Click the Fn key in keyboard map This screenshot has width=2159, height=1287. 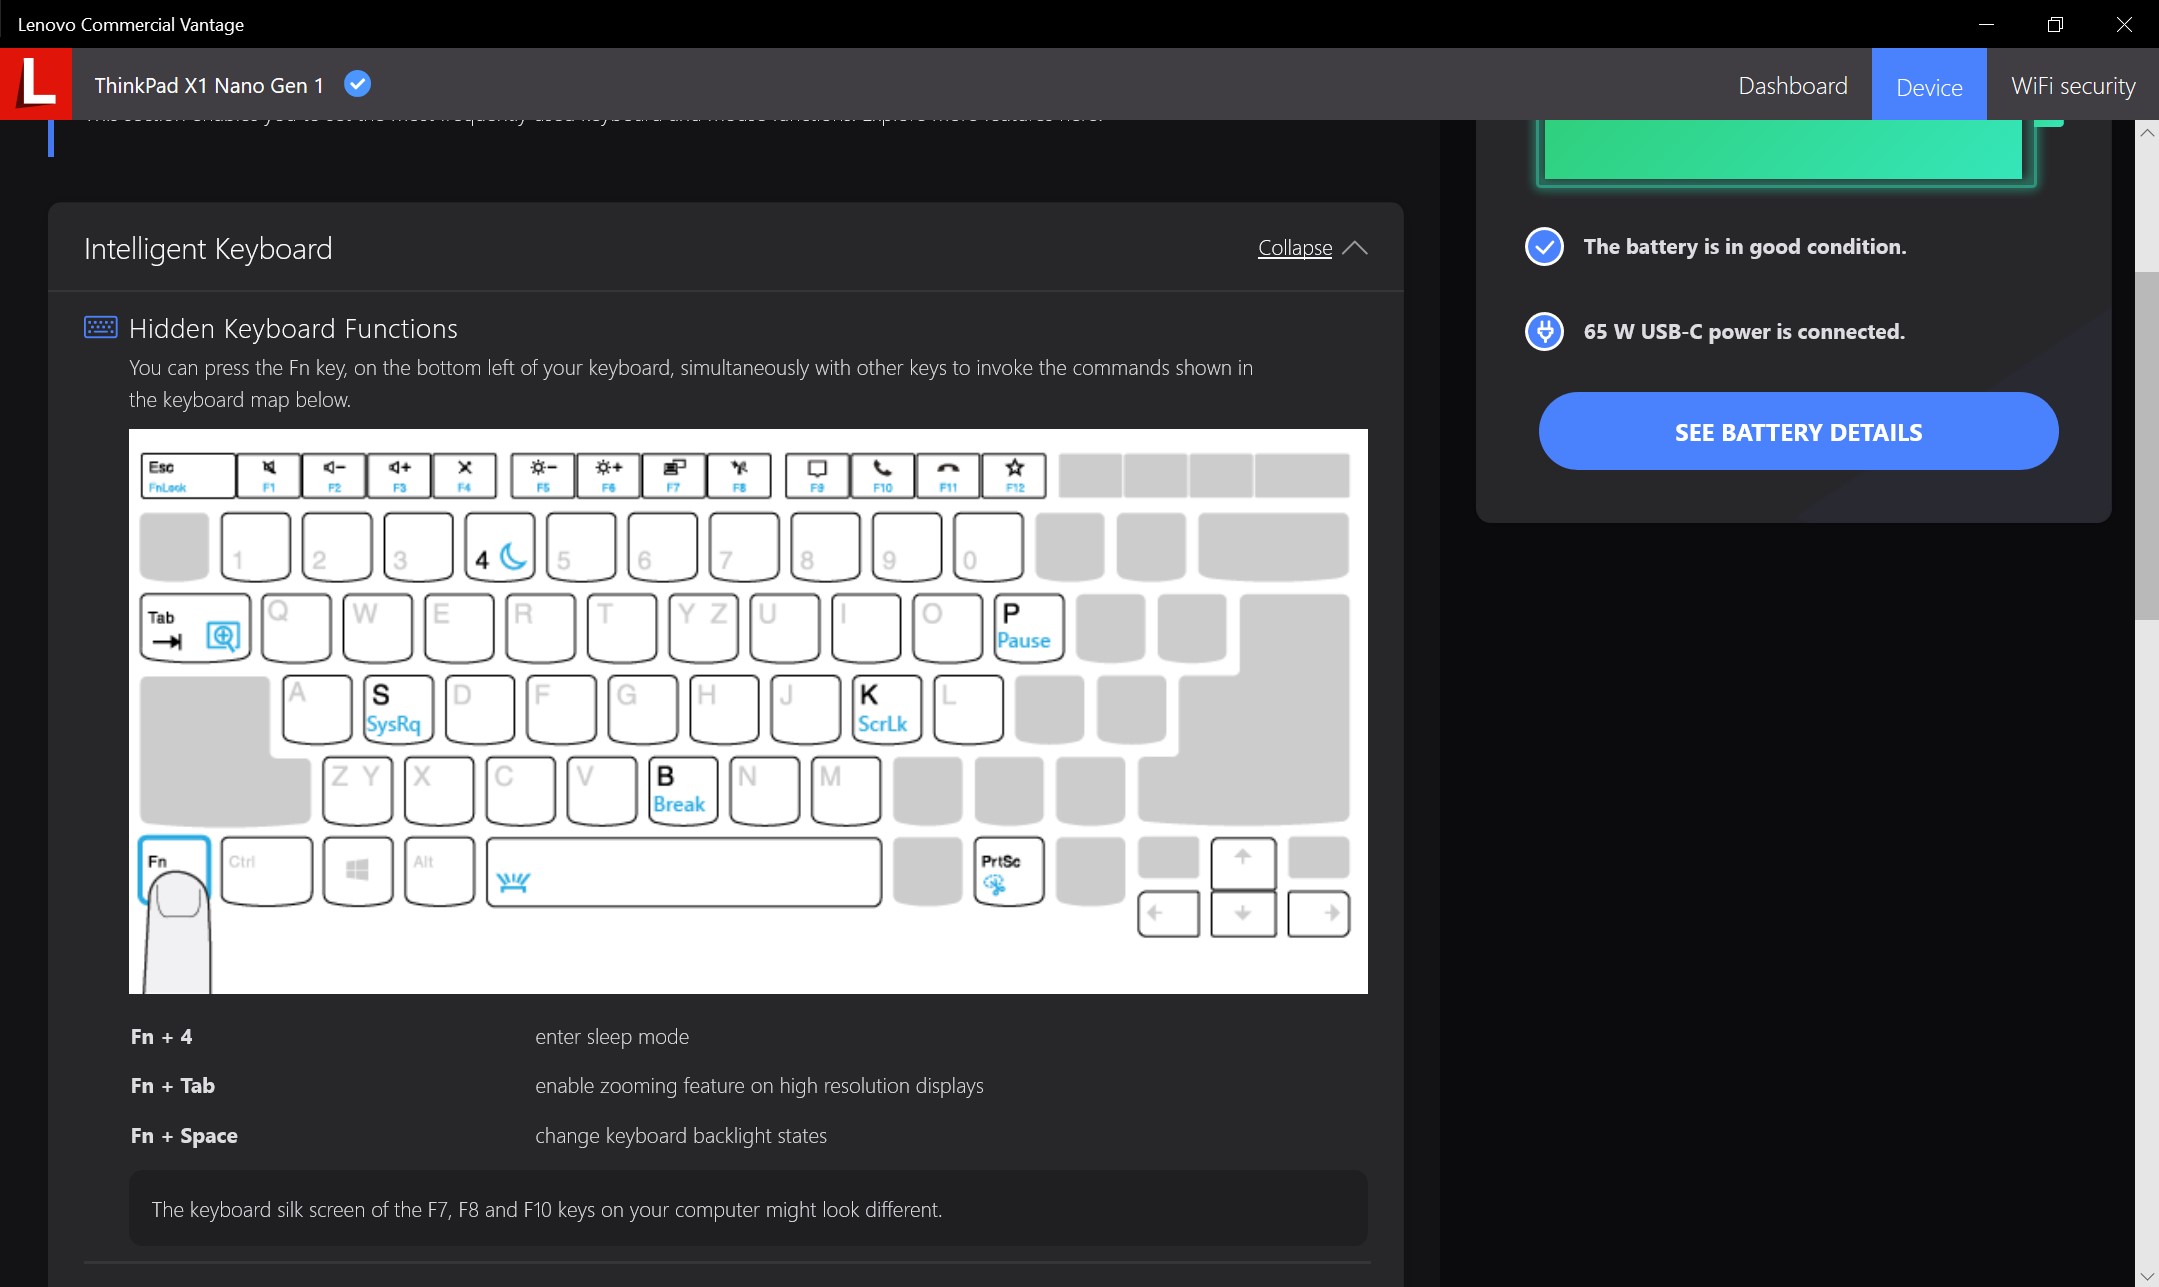click(174, 870)
